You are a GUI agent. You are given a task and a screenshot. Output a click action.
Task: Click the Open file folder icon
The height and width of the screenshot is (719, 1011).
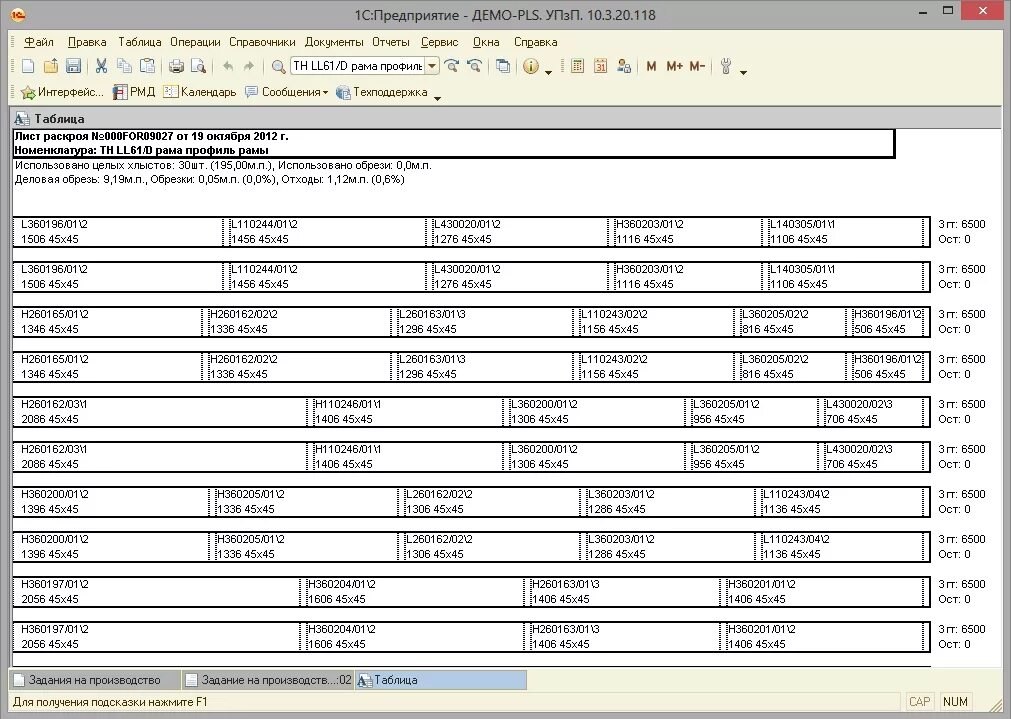pos(51,66)
